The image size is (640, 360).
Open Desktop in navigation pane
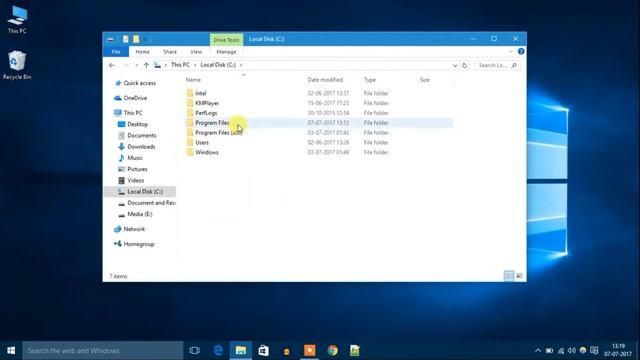[137, 124]
